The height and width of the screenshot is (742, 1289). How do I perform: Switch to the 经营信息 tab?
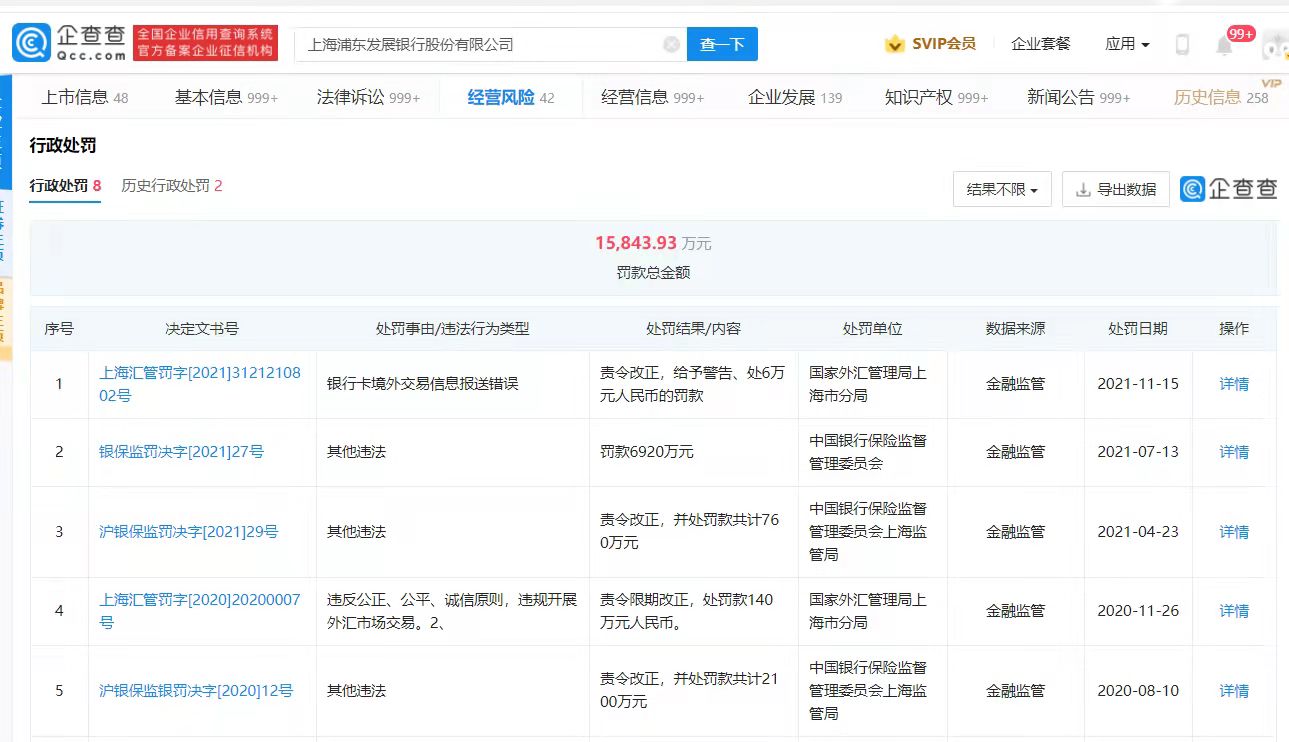[652, 98]
